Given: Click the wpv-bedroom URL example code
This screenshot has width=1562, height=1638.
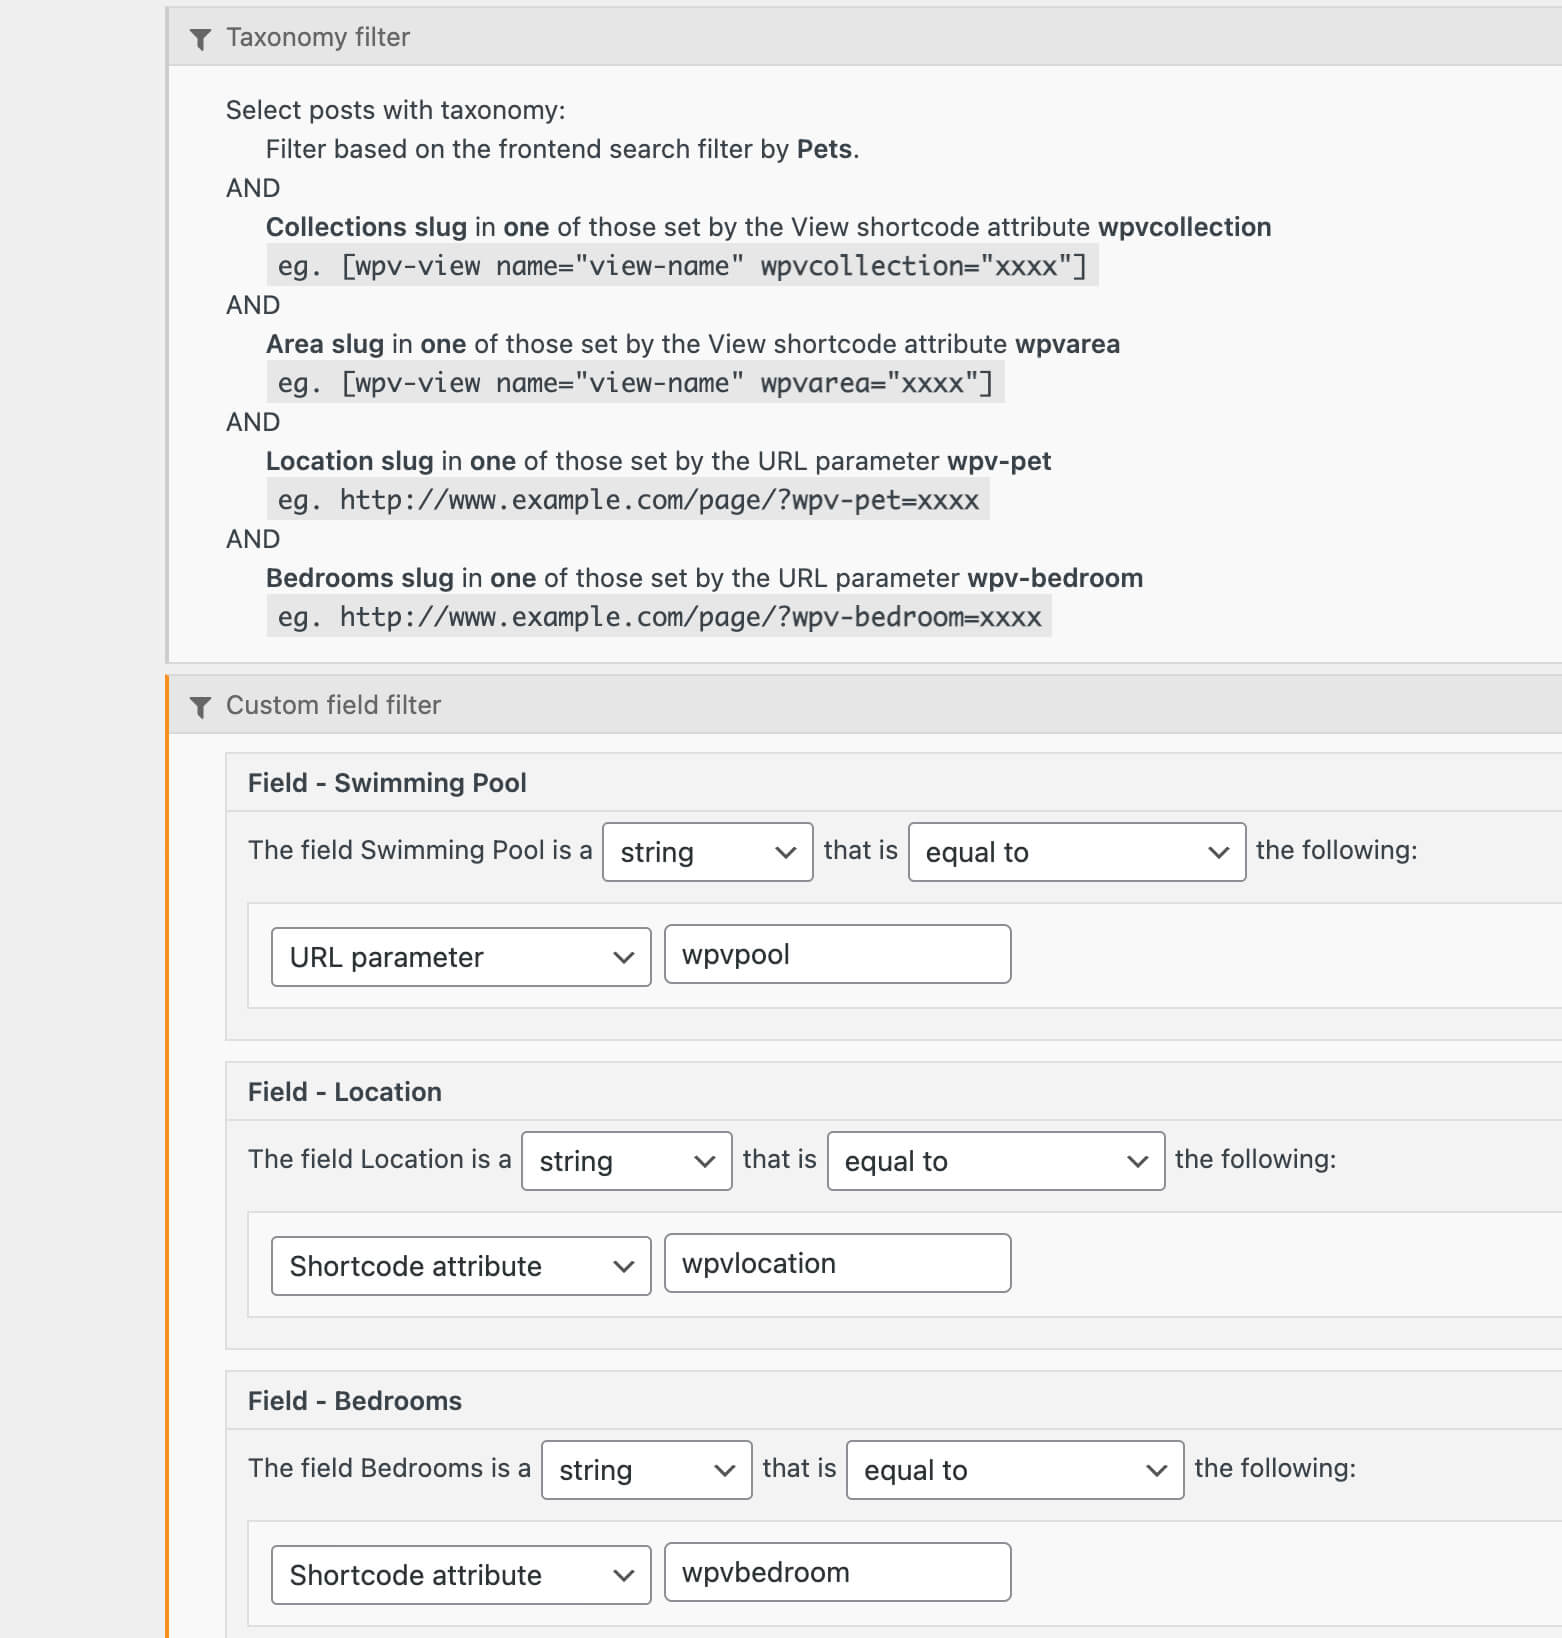Looking at the screenshot, I should click(x=659, y=617).
